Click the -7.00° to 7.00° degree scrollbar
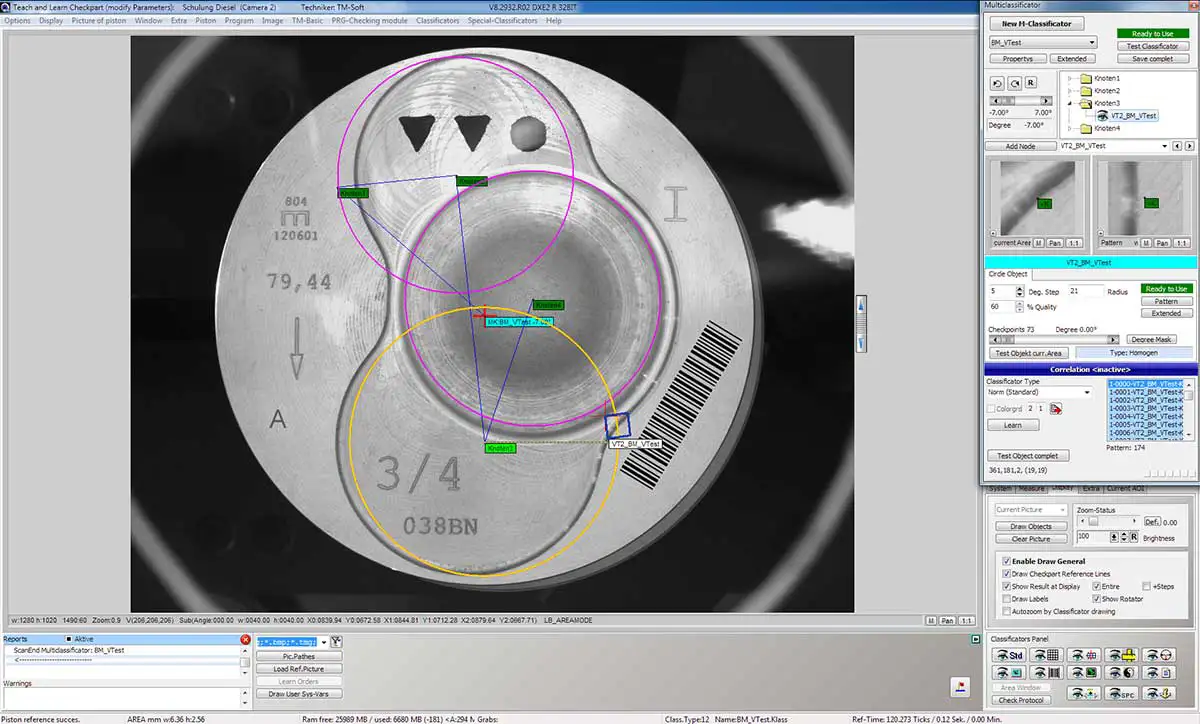The width and height of the screenshot is (1200, 724). pos(1021,101)
